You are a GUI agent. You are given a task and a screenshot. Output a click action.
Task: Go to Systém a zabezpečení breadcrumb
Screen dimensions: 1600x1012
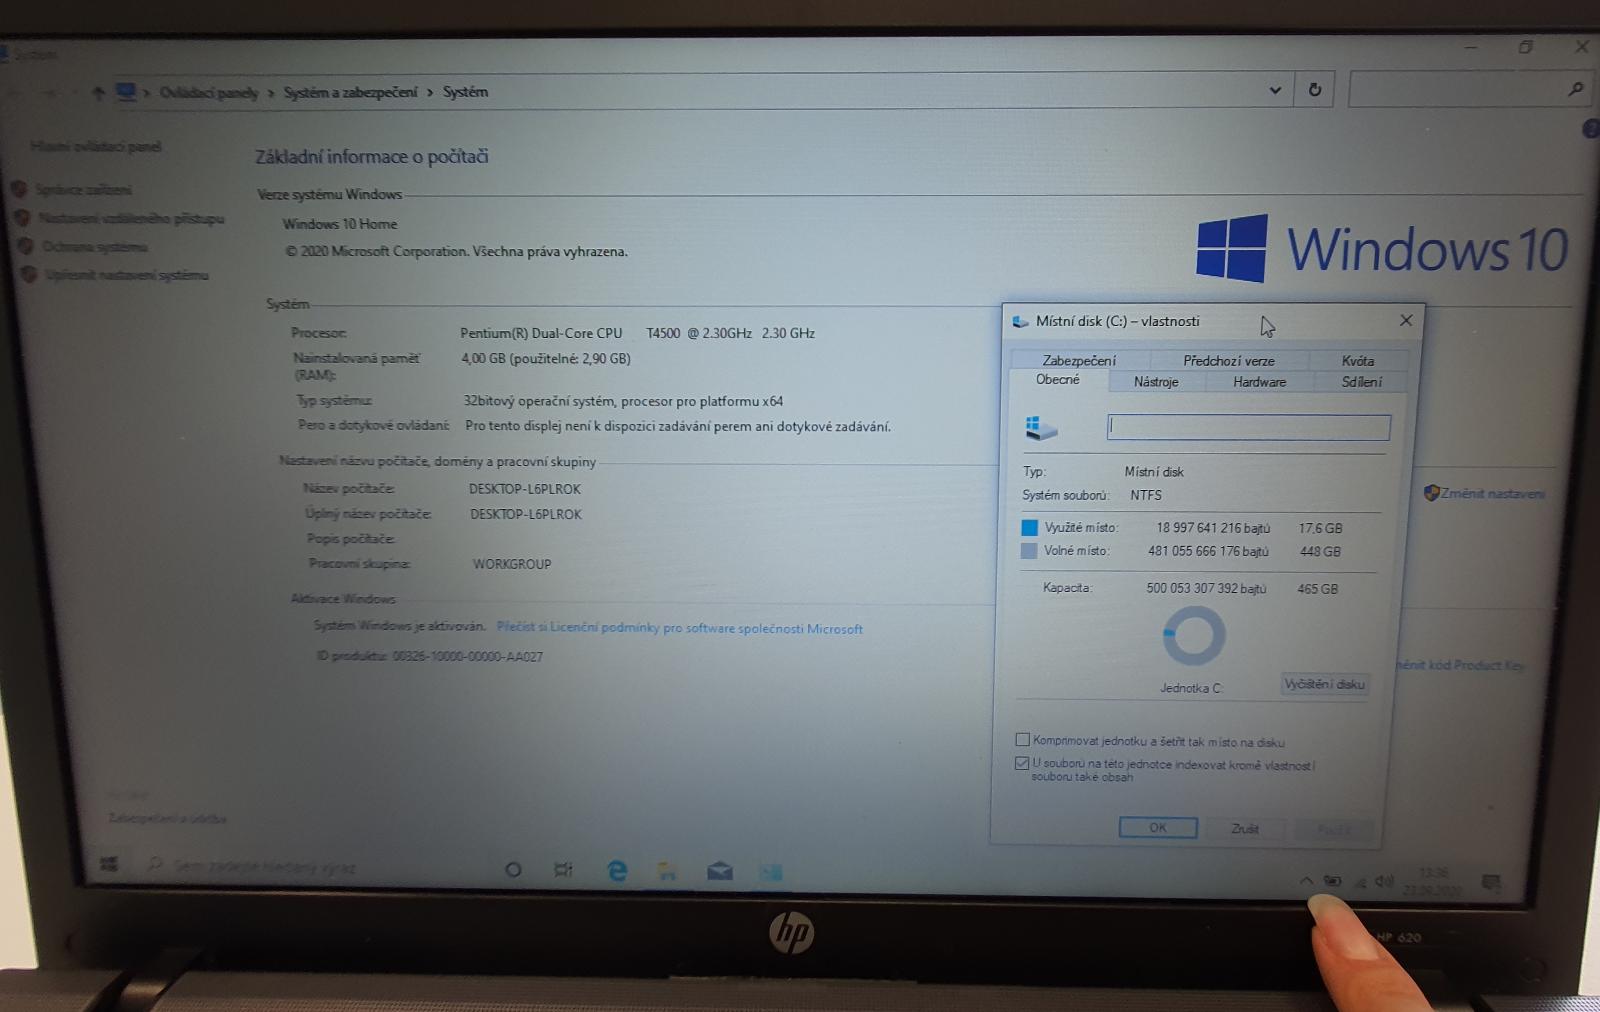coord(350,92)
